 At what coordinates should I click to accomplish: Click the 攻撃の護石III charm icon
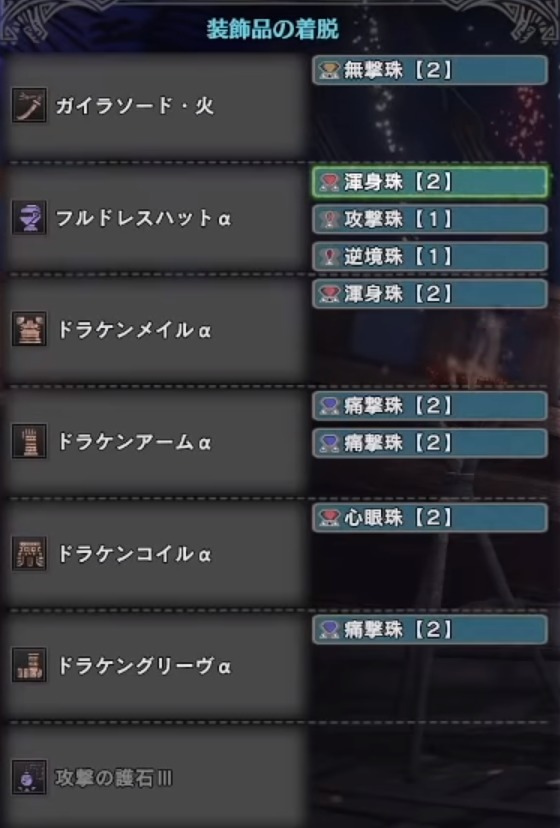click(30, 777)
